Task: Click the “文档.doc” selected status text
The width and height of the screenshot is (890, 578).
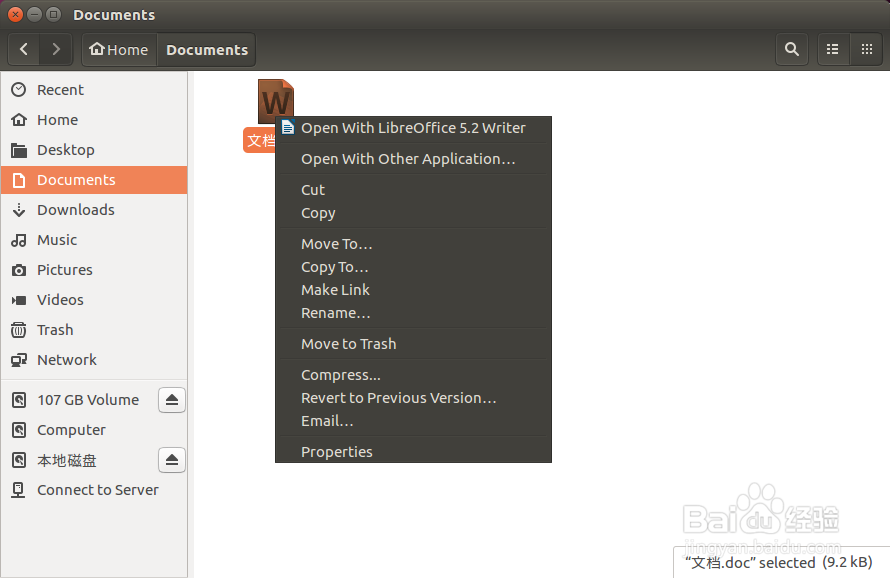Action: (778, 563)
